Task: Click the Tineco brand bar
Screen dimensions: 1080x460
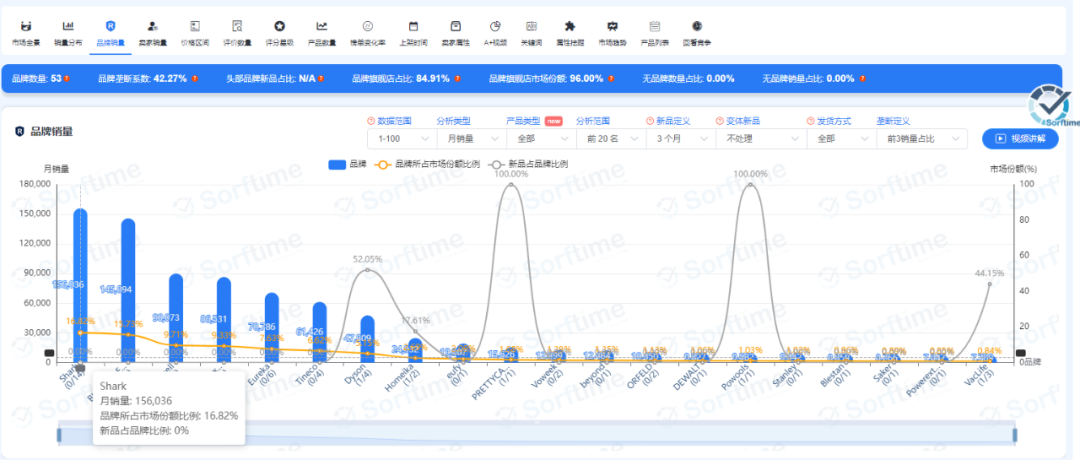Action: 320,332
